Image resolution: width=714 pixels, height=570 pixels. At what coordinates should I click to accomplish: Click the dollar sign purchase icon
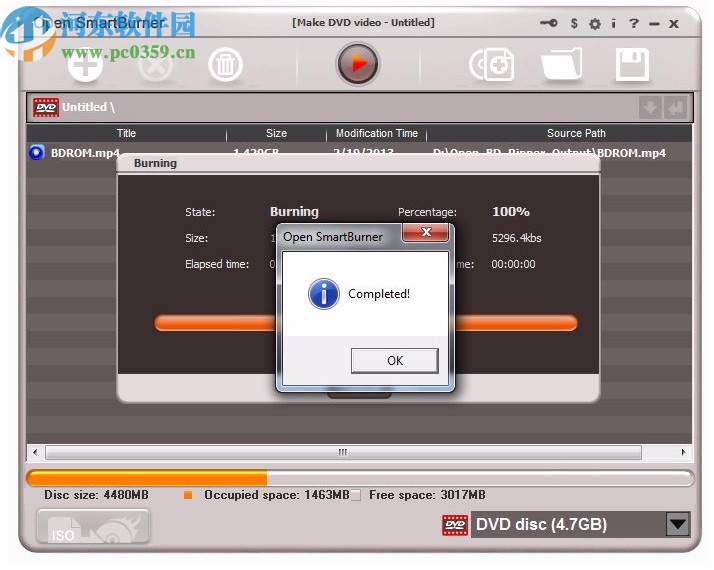[x=574, y=23]
